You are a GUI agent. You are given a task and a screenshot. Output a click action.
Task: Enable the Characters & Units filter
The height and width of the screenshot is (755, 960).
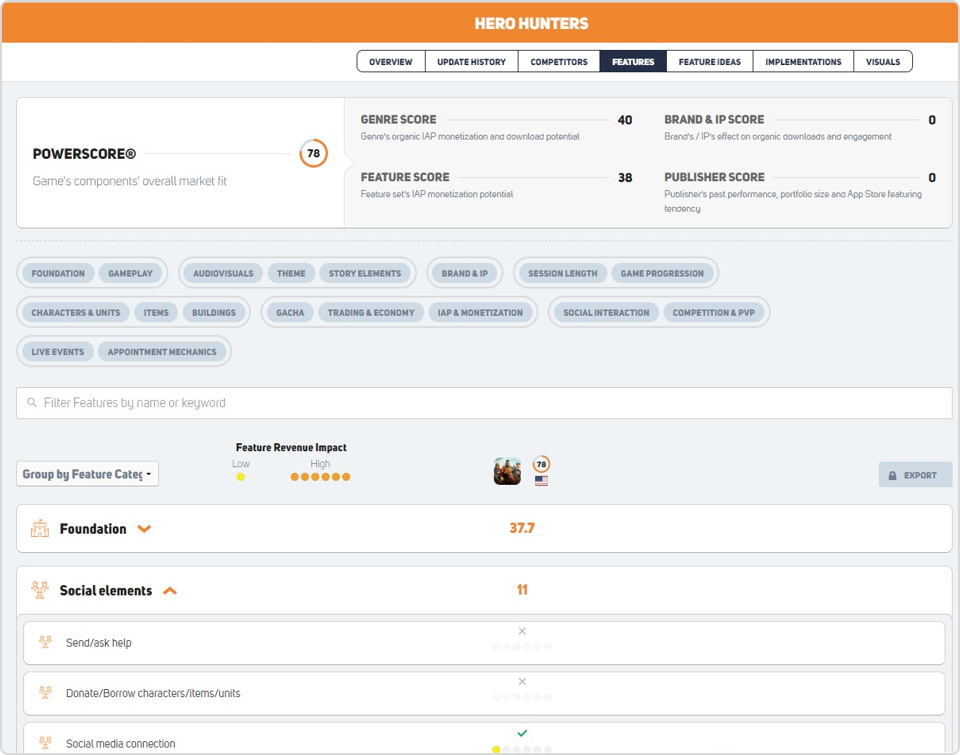coord(76,312)
